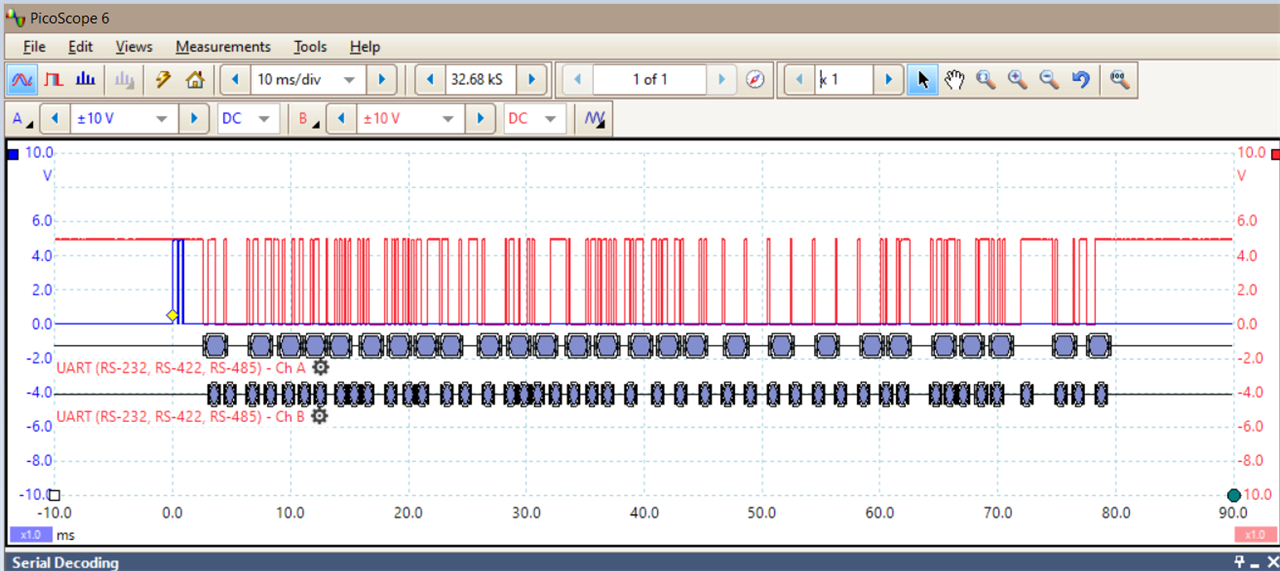Increase the 32.68 kS sample count
This screenshot has width=1280, height=571.
532,79
